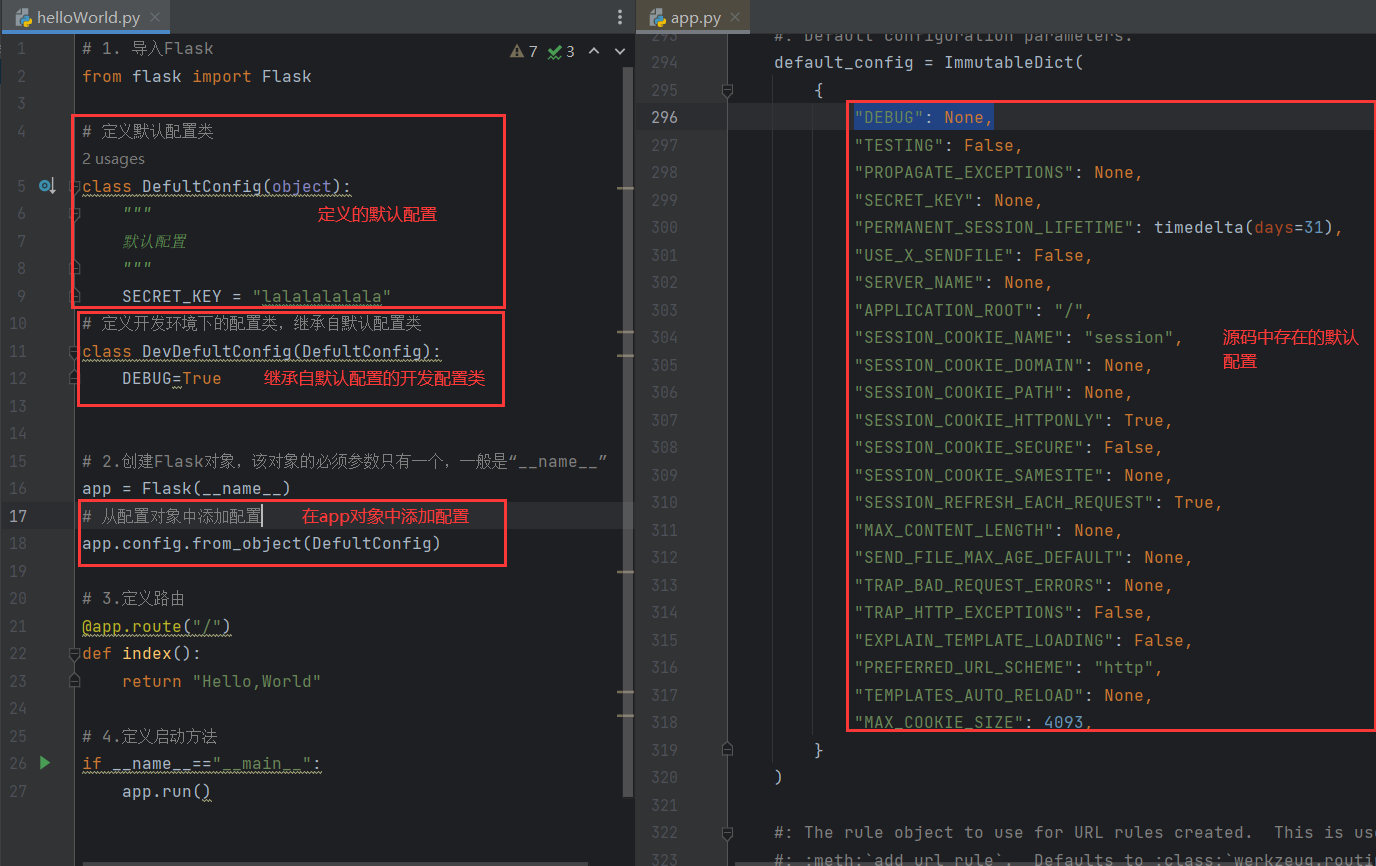The height and width of the screenshot is (866, 1376).
Task: Click the "PERMANENT_SESSION_LIFETIME" entry
Action: 1099,227
